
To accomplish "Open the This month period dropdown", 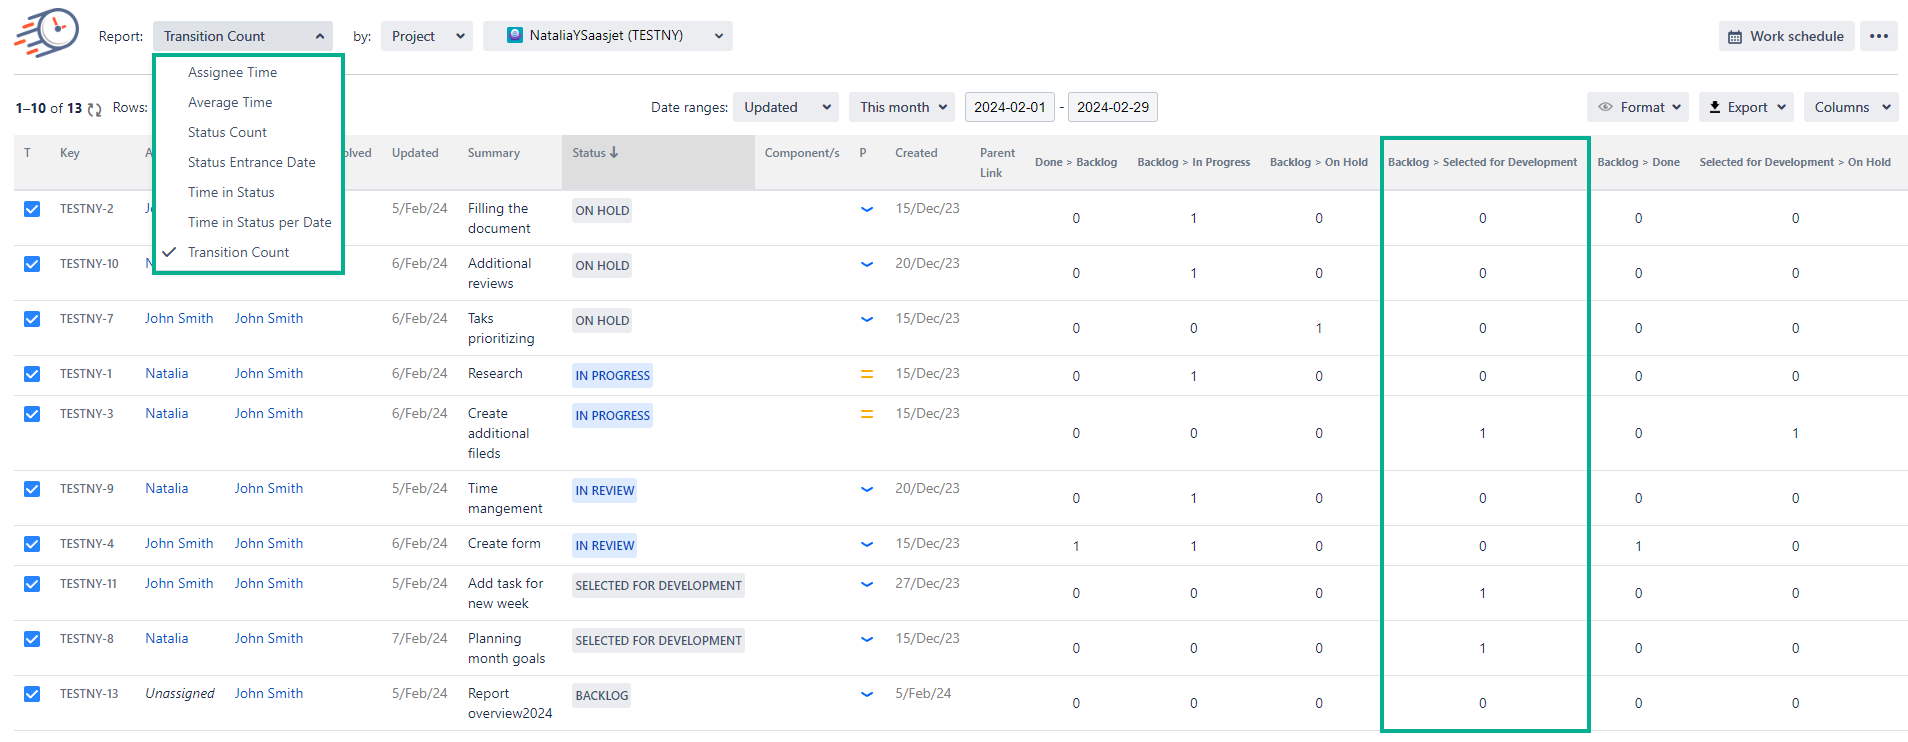I will click(902, 107).
